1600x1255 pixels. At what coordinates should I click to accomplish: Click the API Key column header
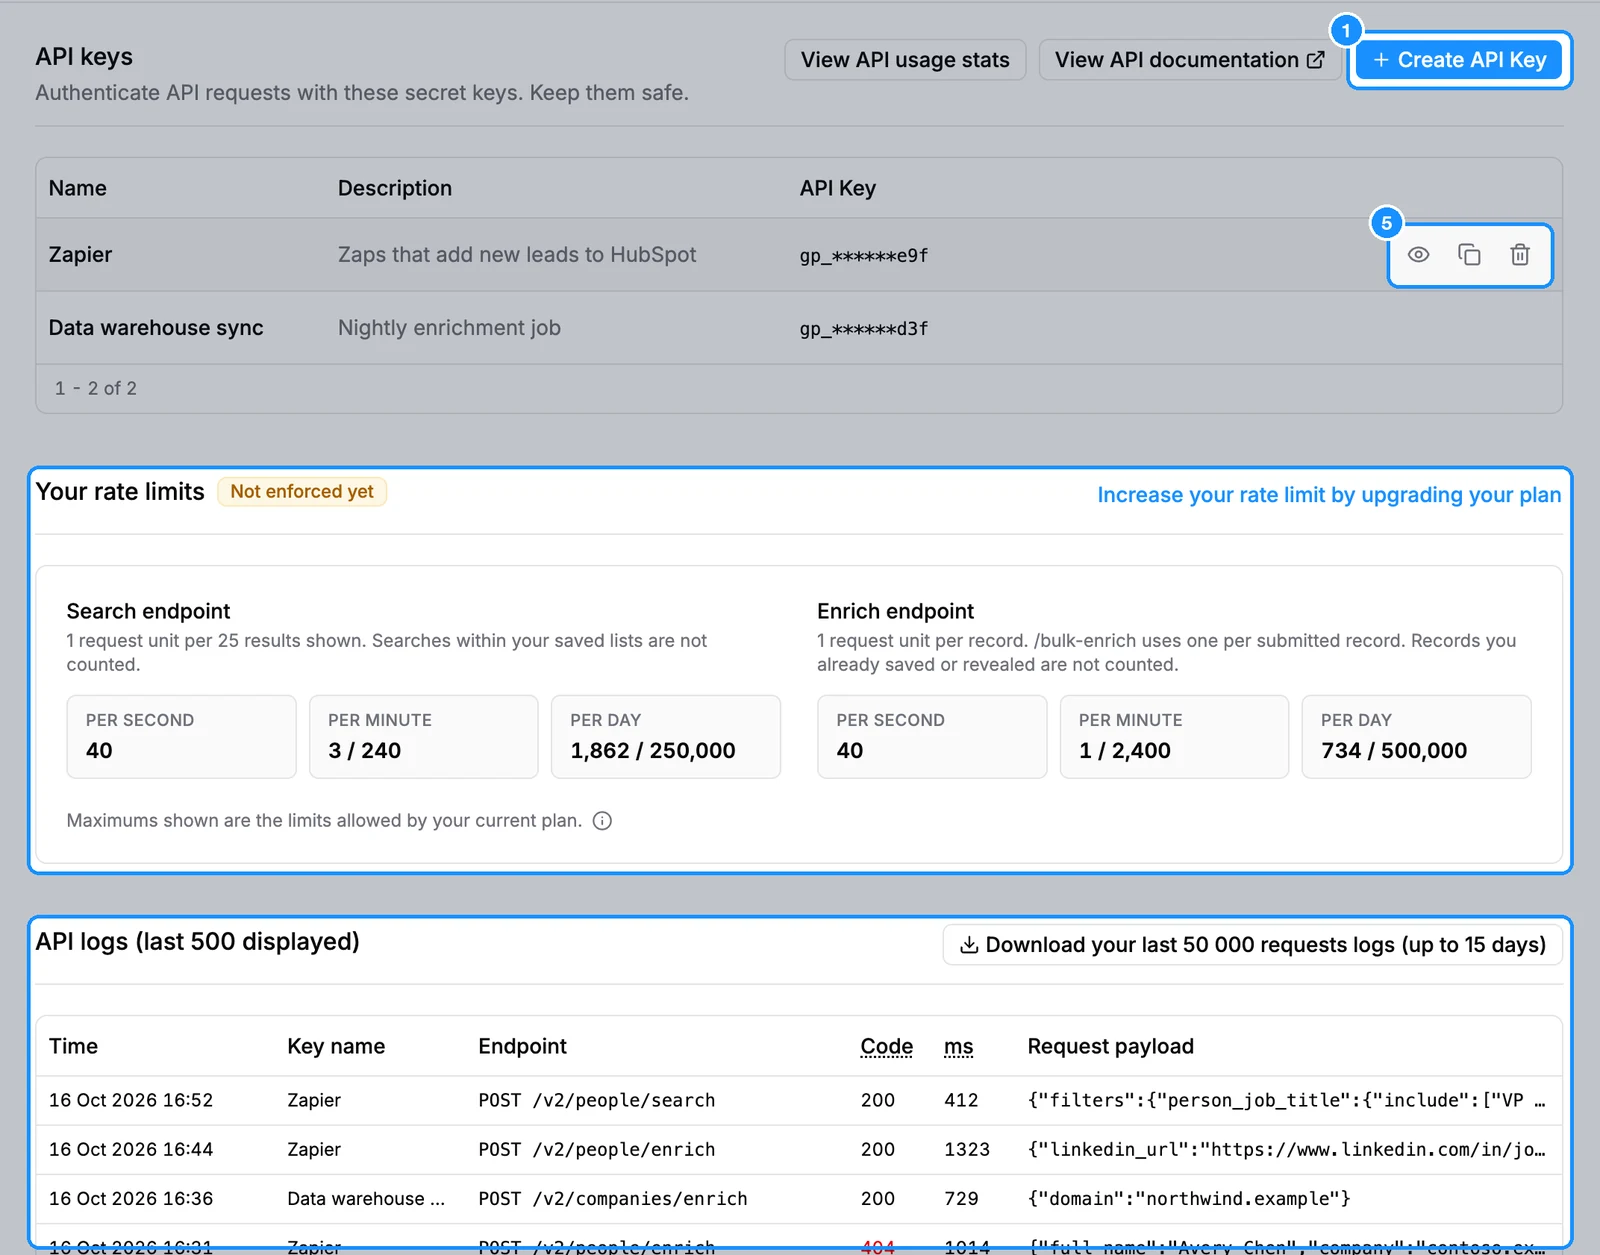[x=838, y=188]
